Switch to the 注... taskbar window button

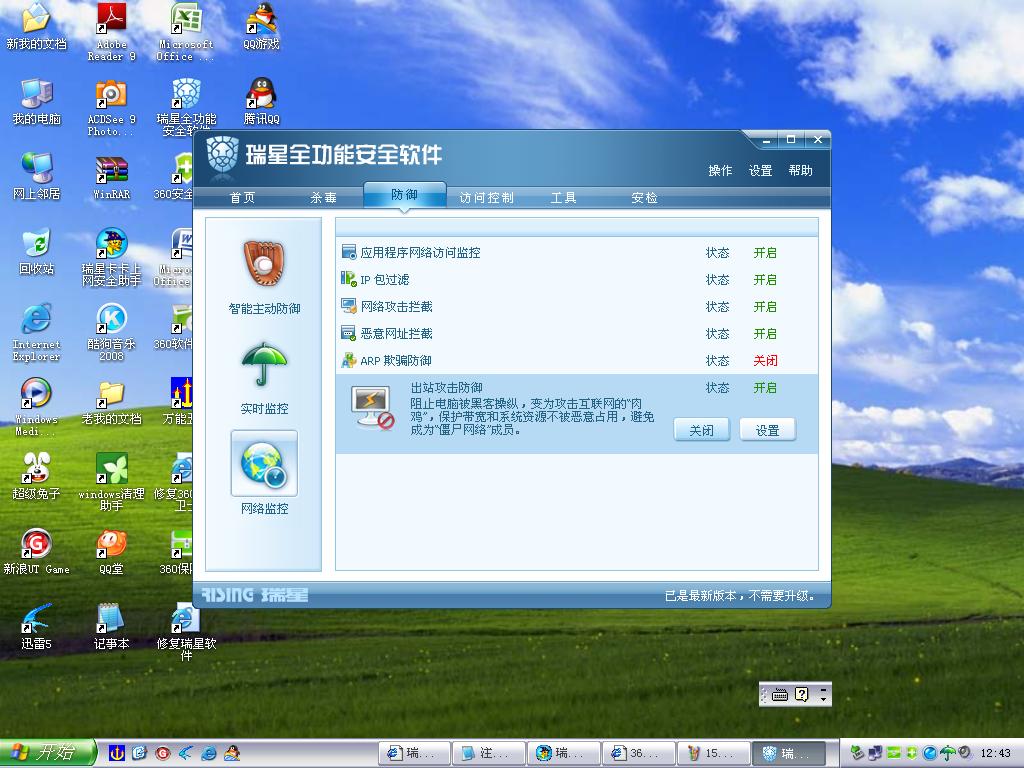click(488, 753)
